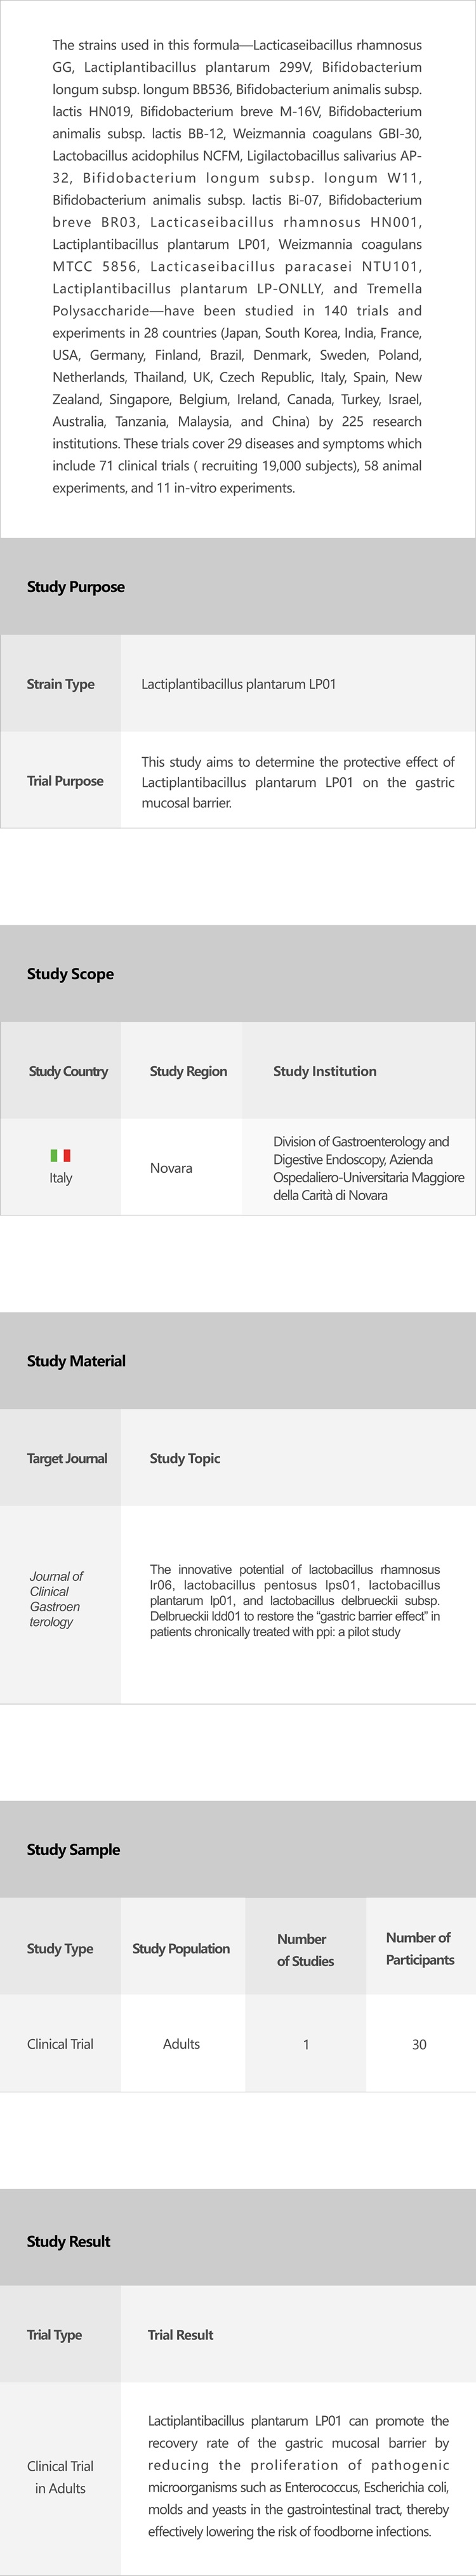The width and height of the screenshot is (476, 2576).
Task: Click the participants value 30
Action: click(419, 2045)
